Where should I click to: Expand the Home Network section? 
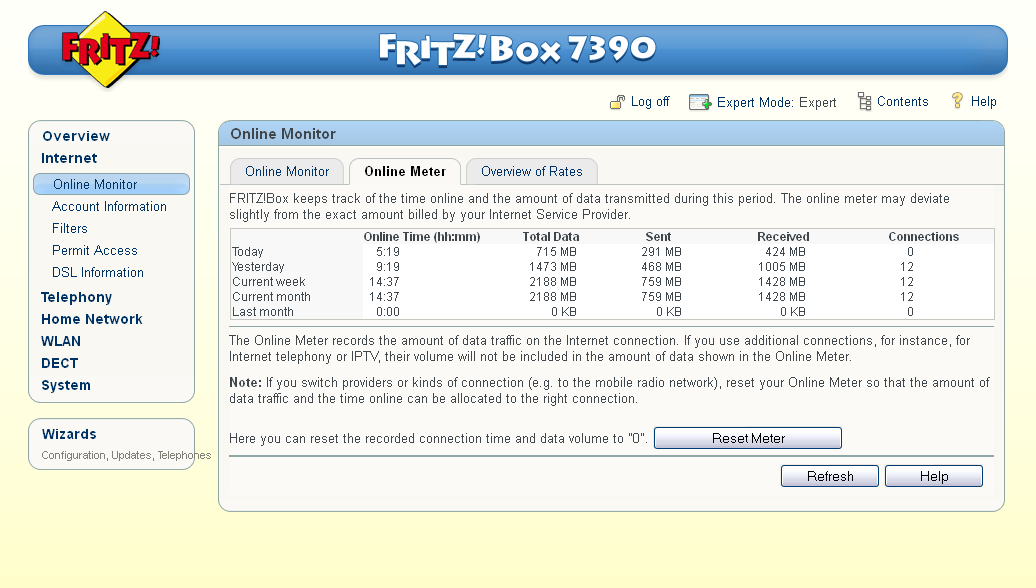(91, 319)
